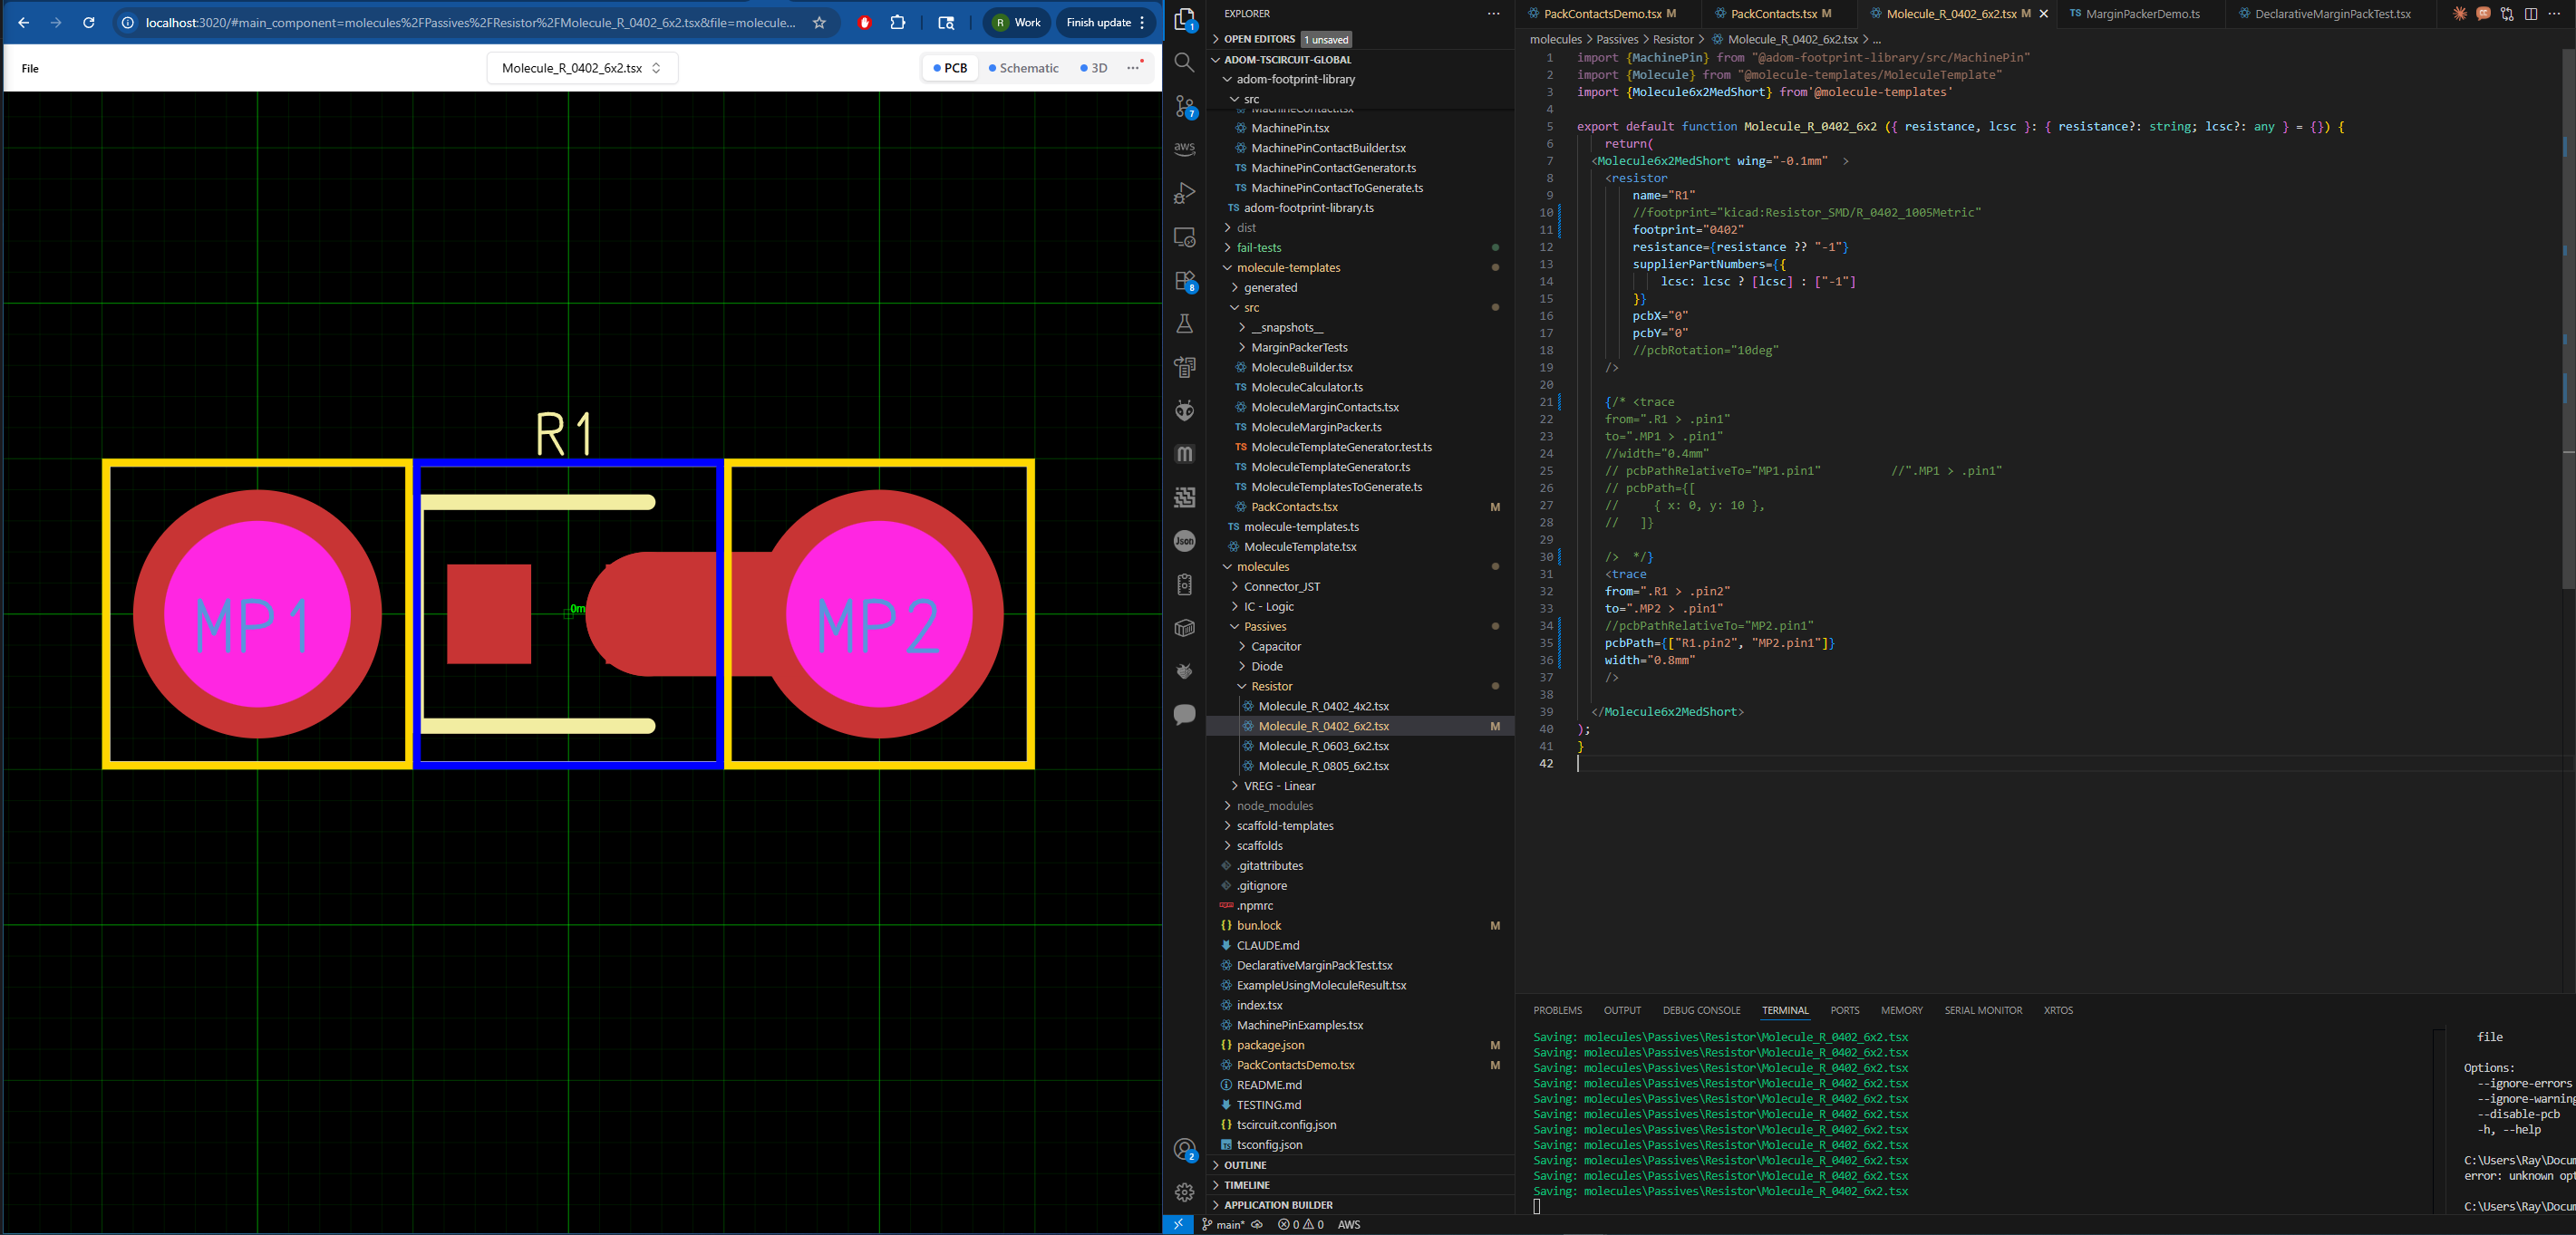Open the Search view in the activity bar
2576x1235 pixels.
[1184, 63]
